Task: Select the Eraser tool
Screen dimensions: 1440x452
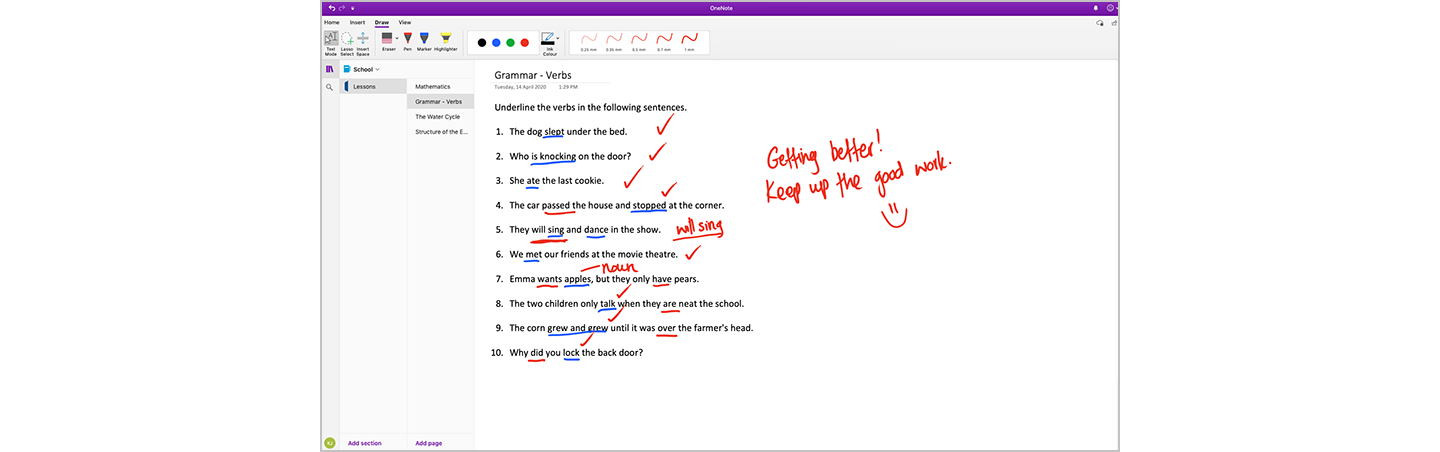Action: coord(387,41)
